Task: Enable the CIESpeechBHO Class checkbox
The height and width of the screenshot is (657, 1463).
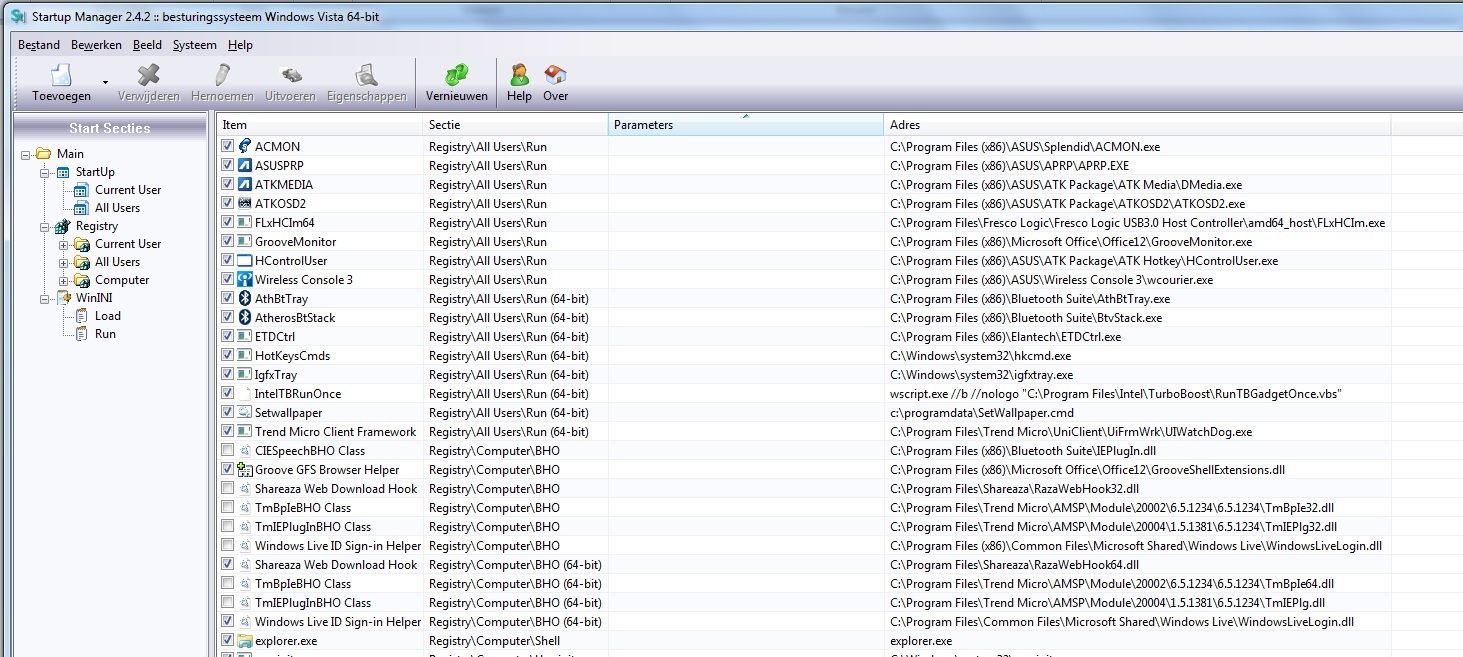Action: [x=228, y=450]
